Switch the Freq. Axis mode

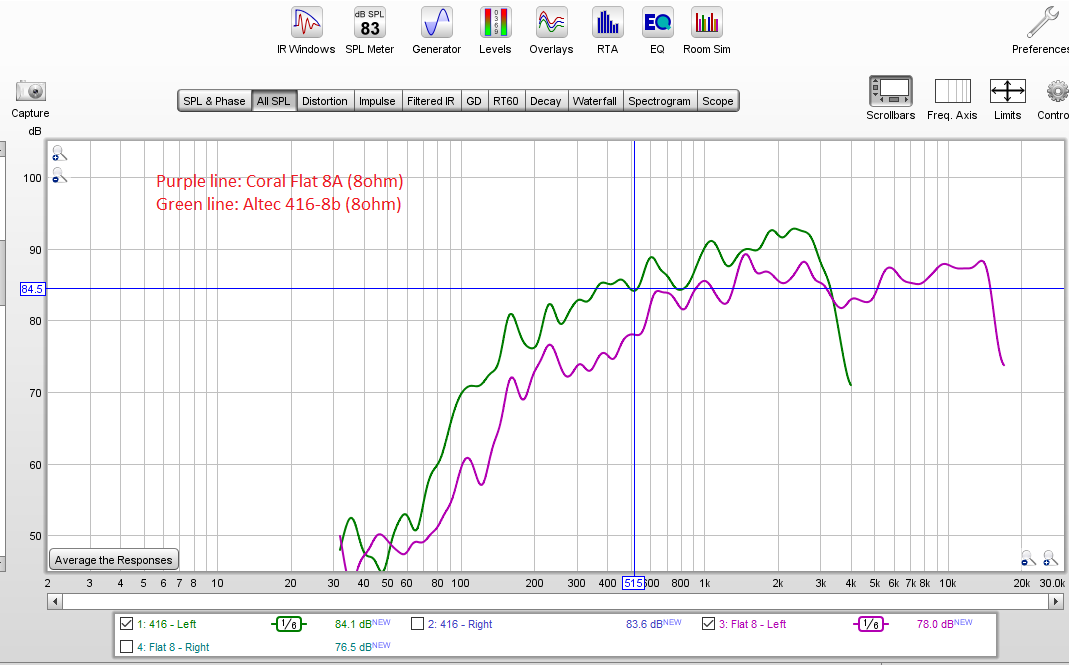click(x=952, y=99)
